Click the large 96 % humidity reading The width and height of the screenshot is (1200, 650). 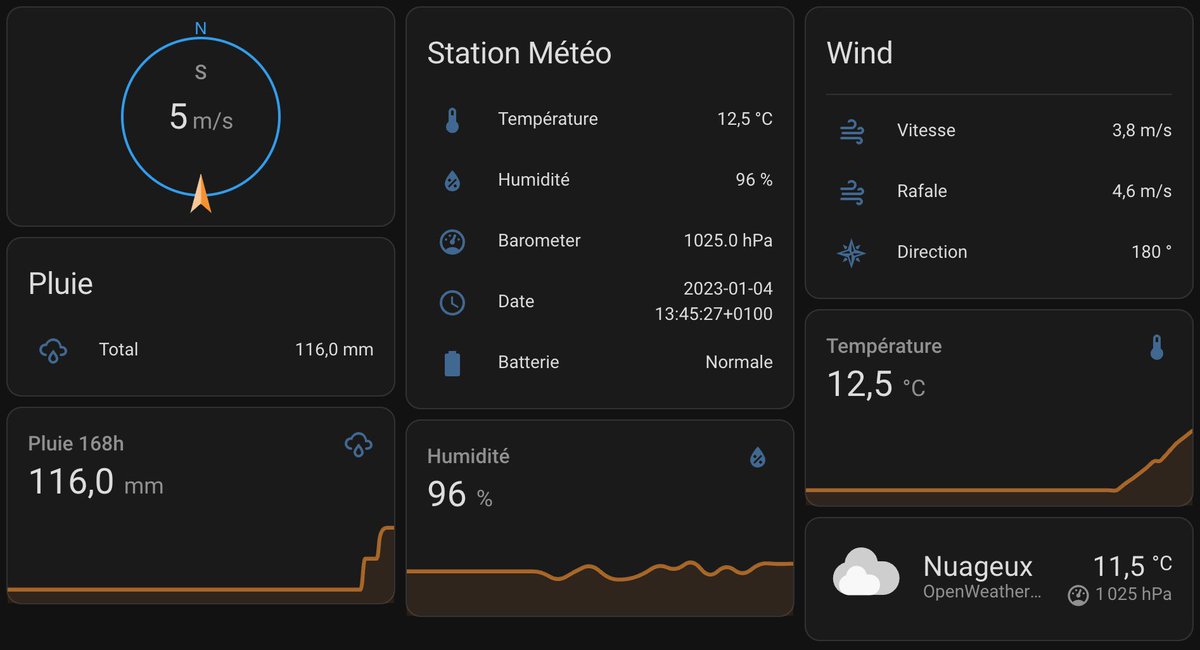[x=460, y=495]
